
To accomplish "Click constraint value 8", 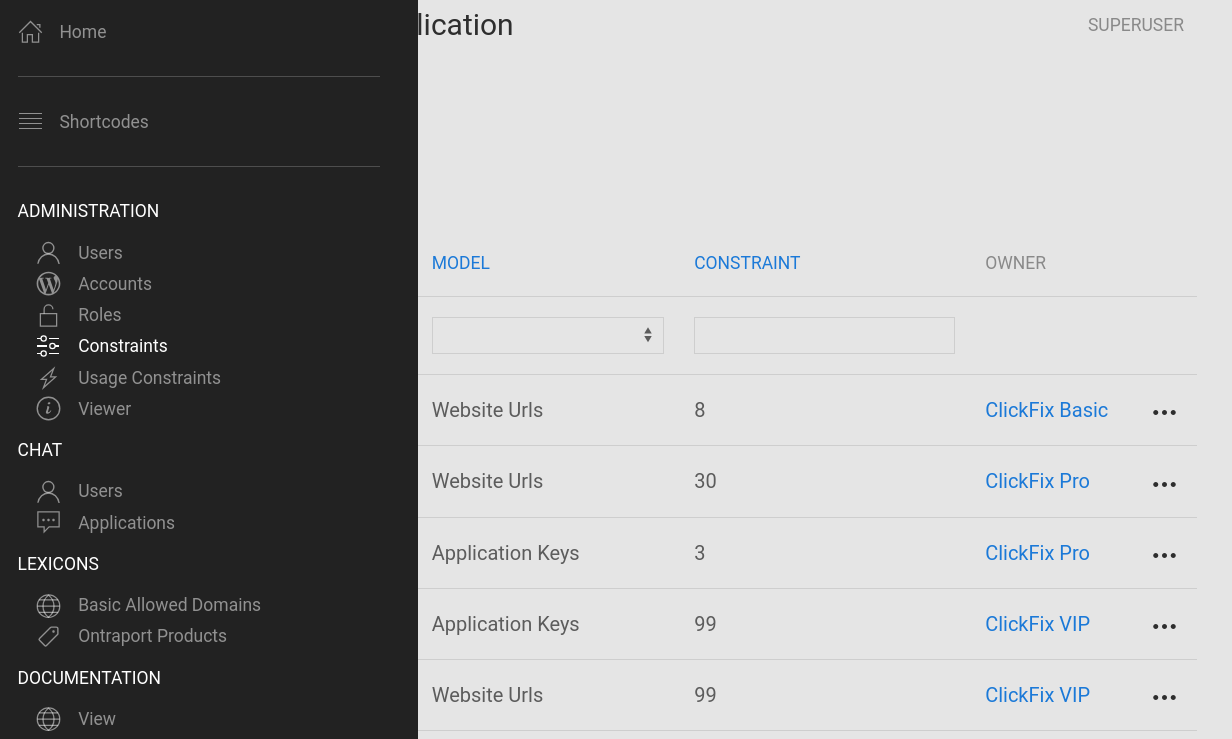I will coord(700,410).
